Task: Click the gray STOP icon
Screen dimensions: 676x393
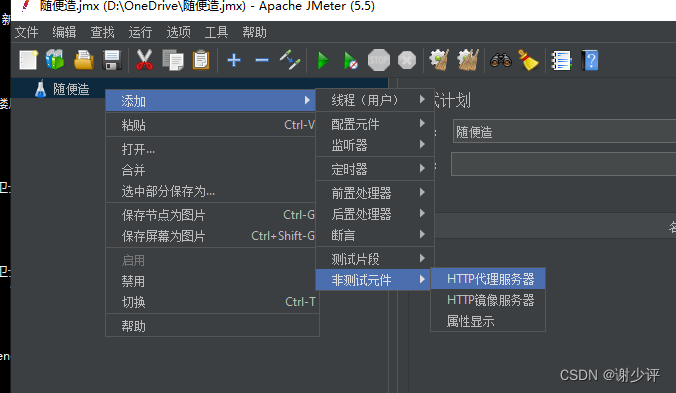Action: point(379,60)
